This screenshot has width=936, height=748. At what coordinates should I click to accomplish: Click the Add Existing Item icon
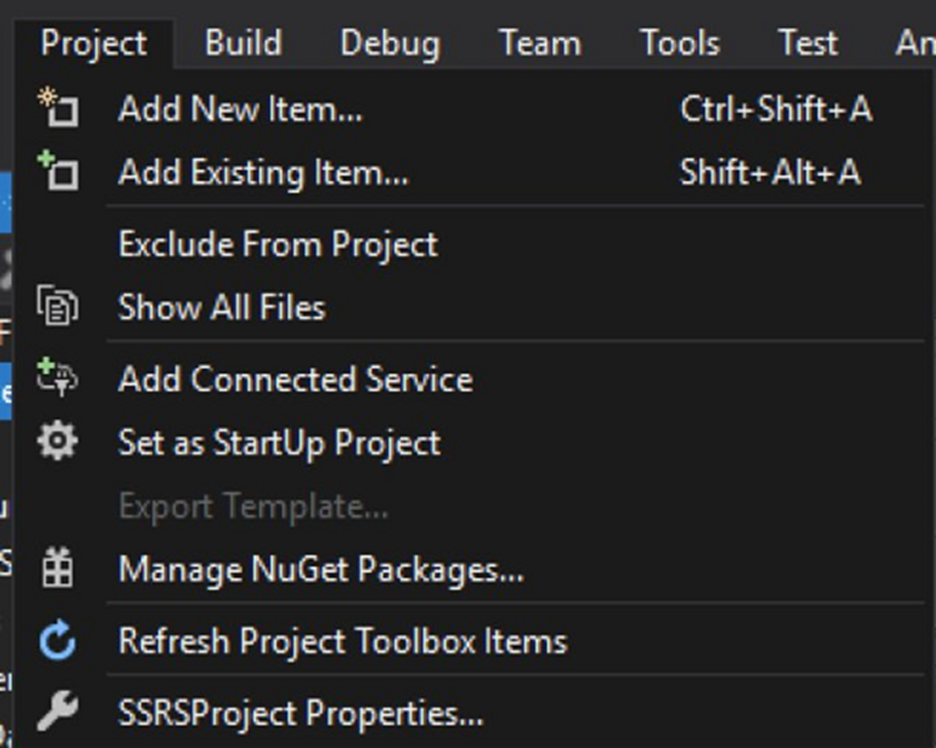pyautogui.click(x=57, y=171)
